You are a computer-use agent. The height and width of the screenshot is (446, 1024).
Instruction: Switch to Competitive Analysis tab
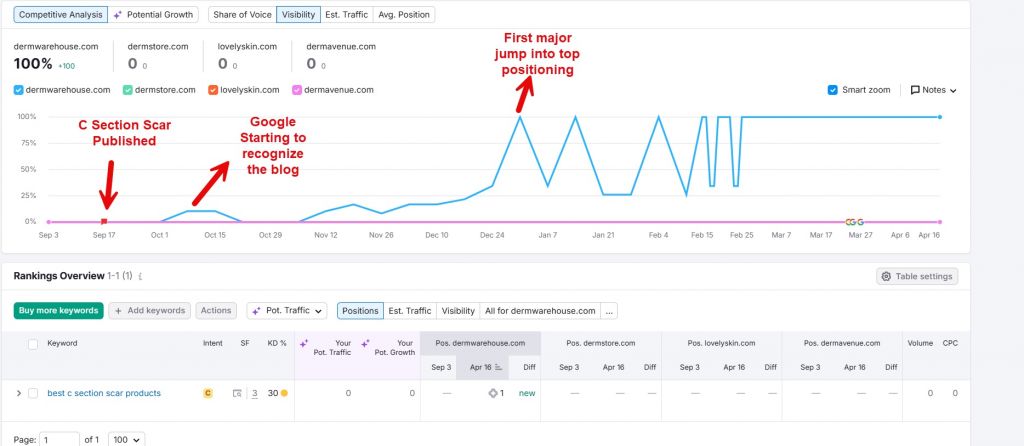pos(59,14)
